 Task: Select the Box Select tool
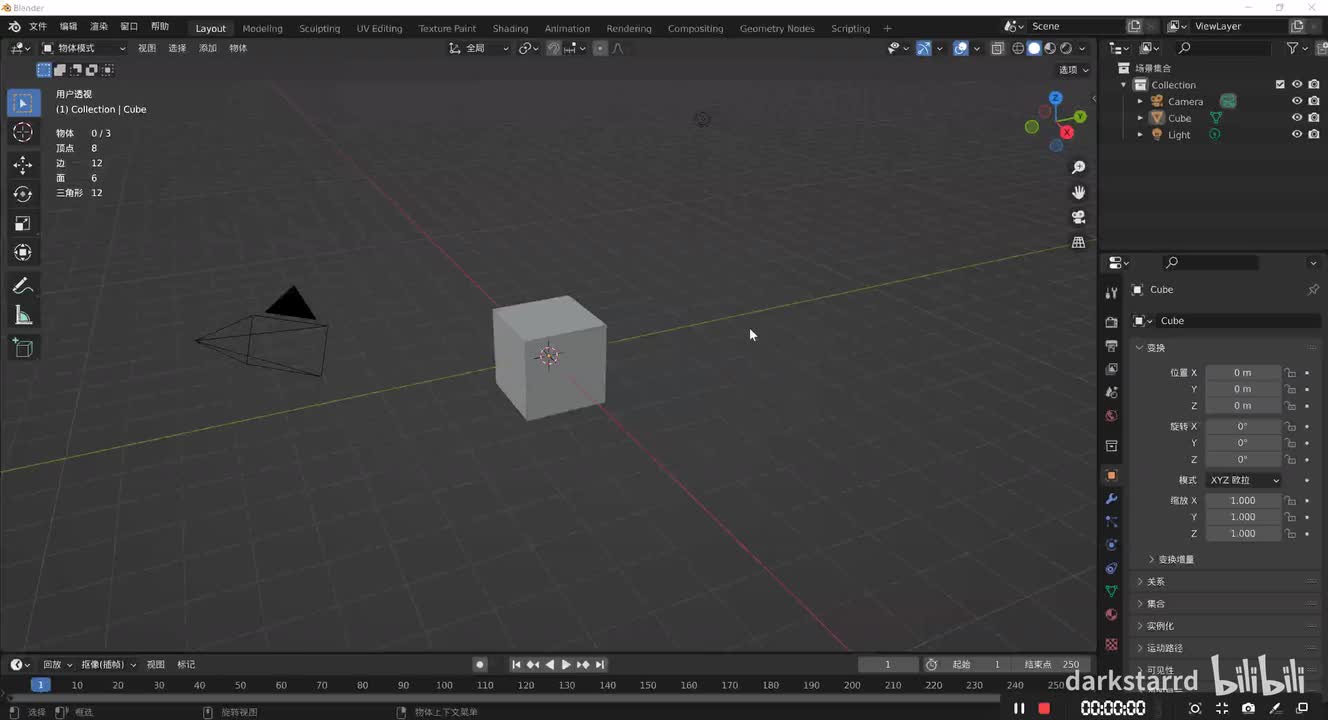(23, 103)
